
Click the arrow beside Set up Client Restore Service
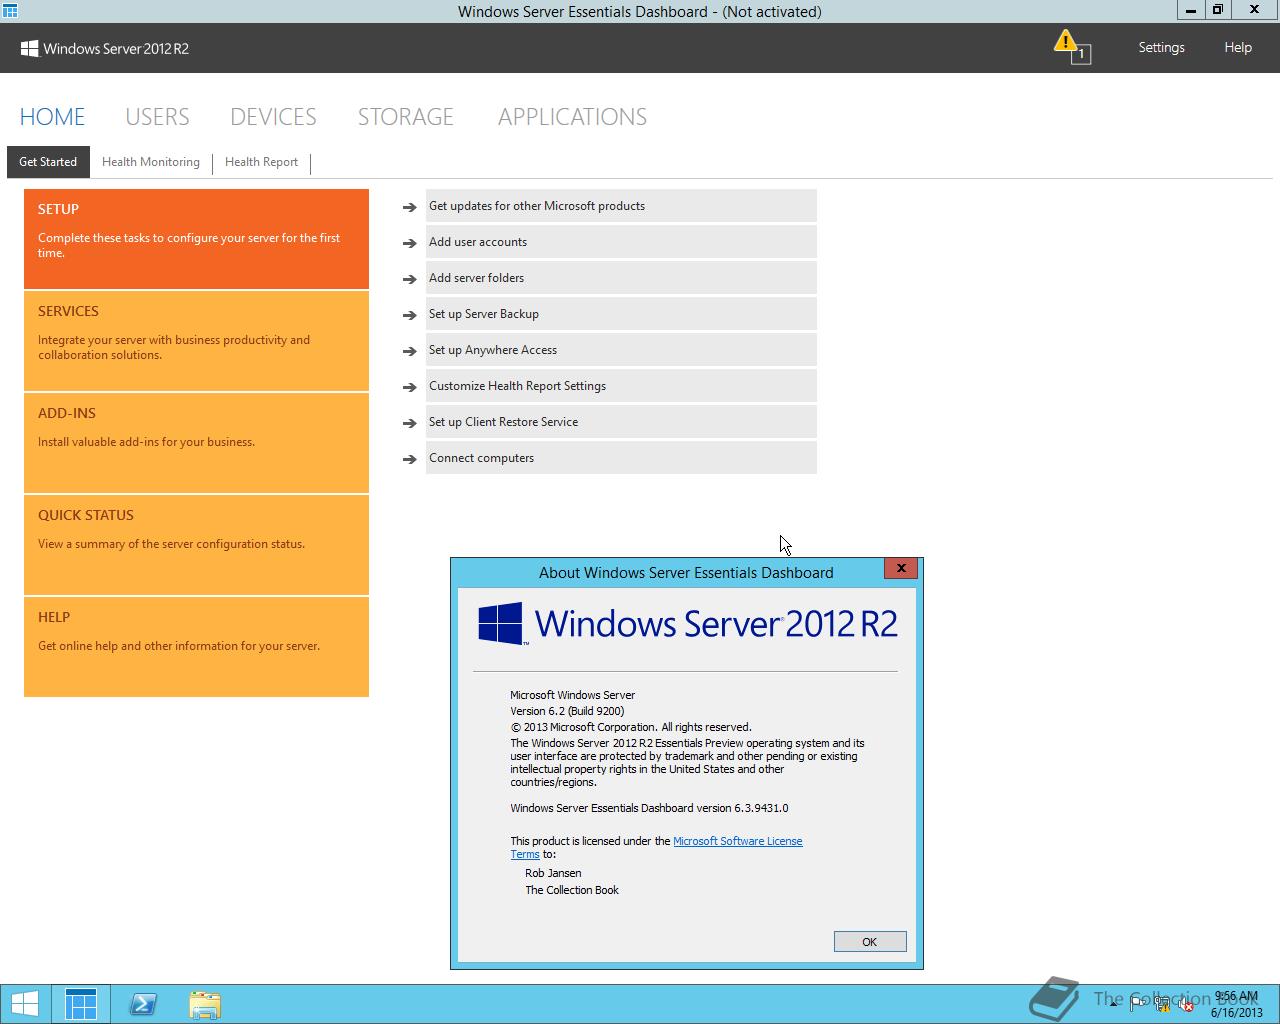pos(409,423)
